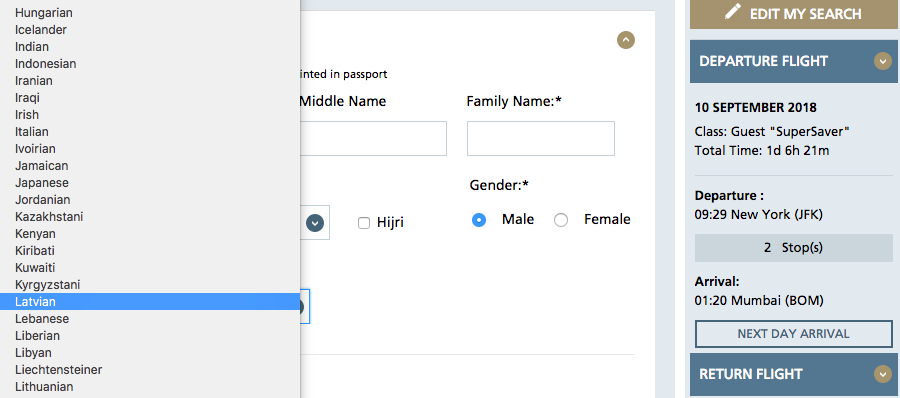
Task: Expand the Return Flight panel arrow
Action: [x=883, y=374]
